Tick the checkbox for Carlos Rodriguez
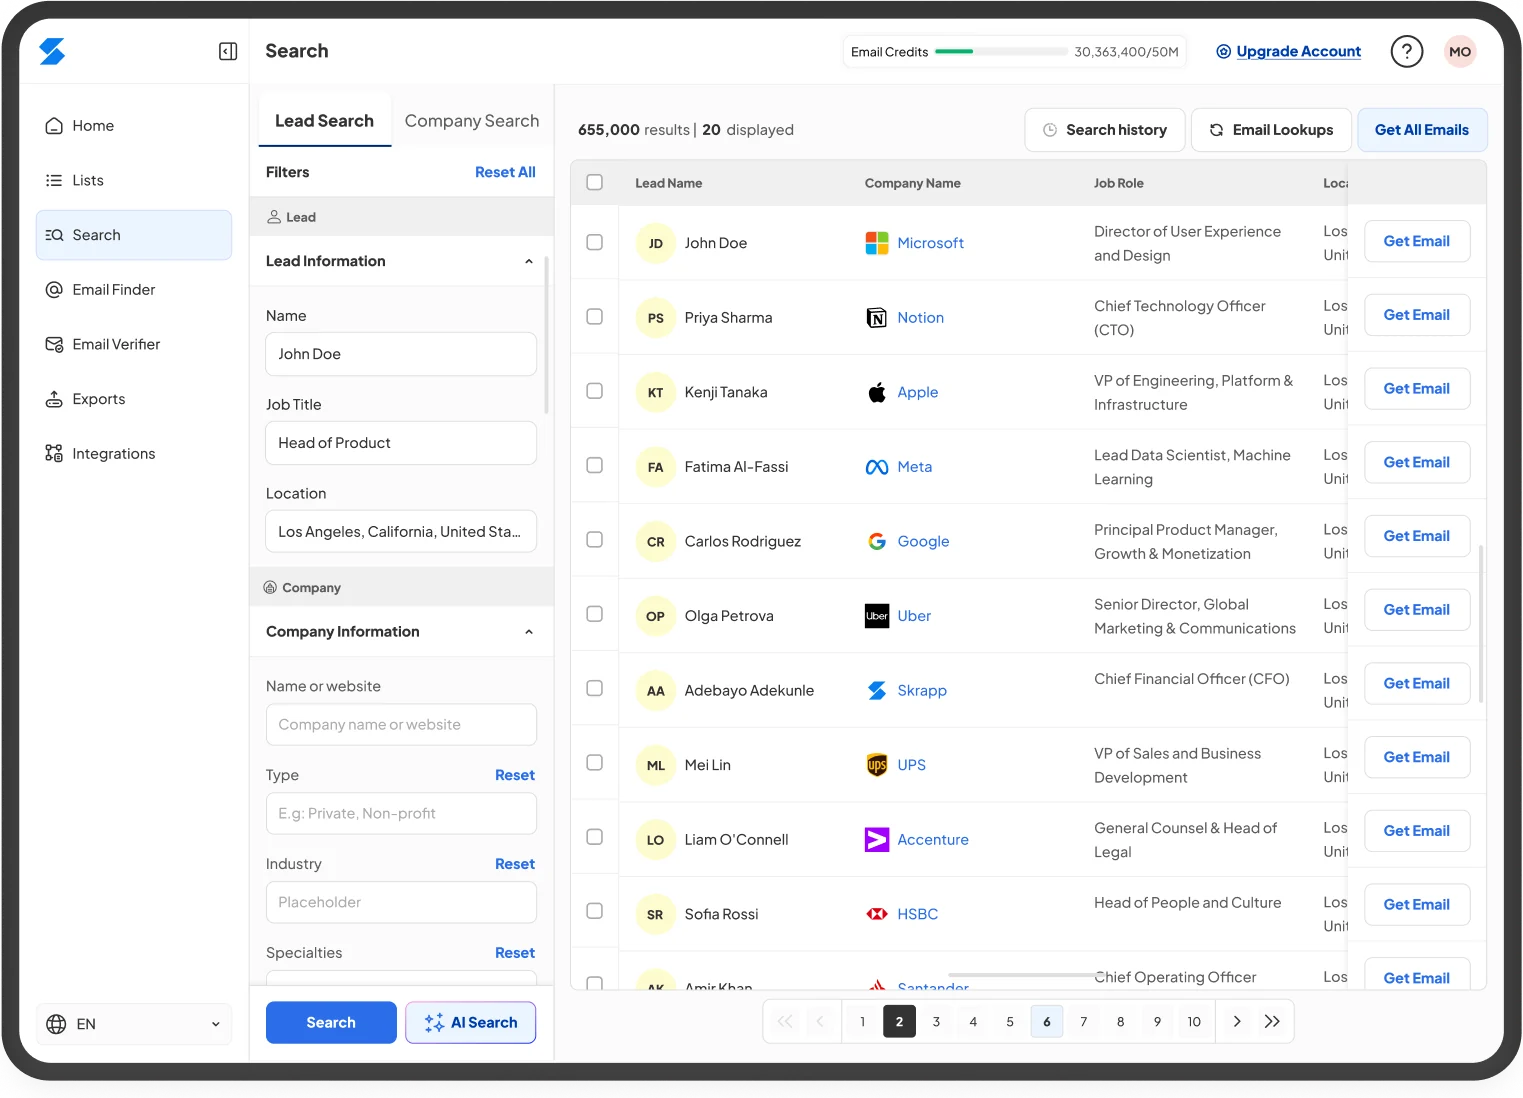This screenshot has width=1523, height=1098. (x=595, y=540)
